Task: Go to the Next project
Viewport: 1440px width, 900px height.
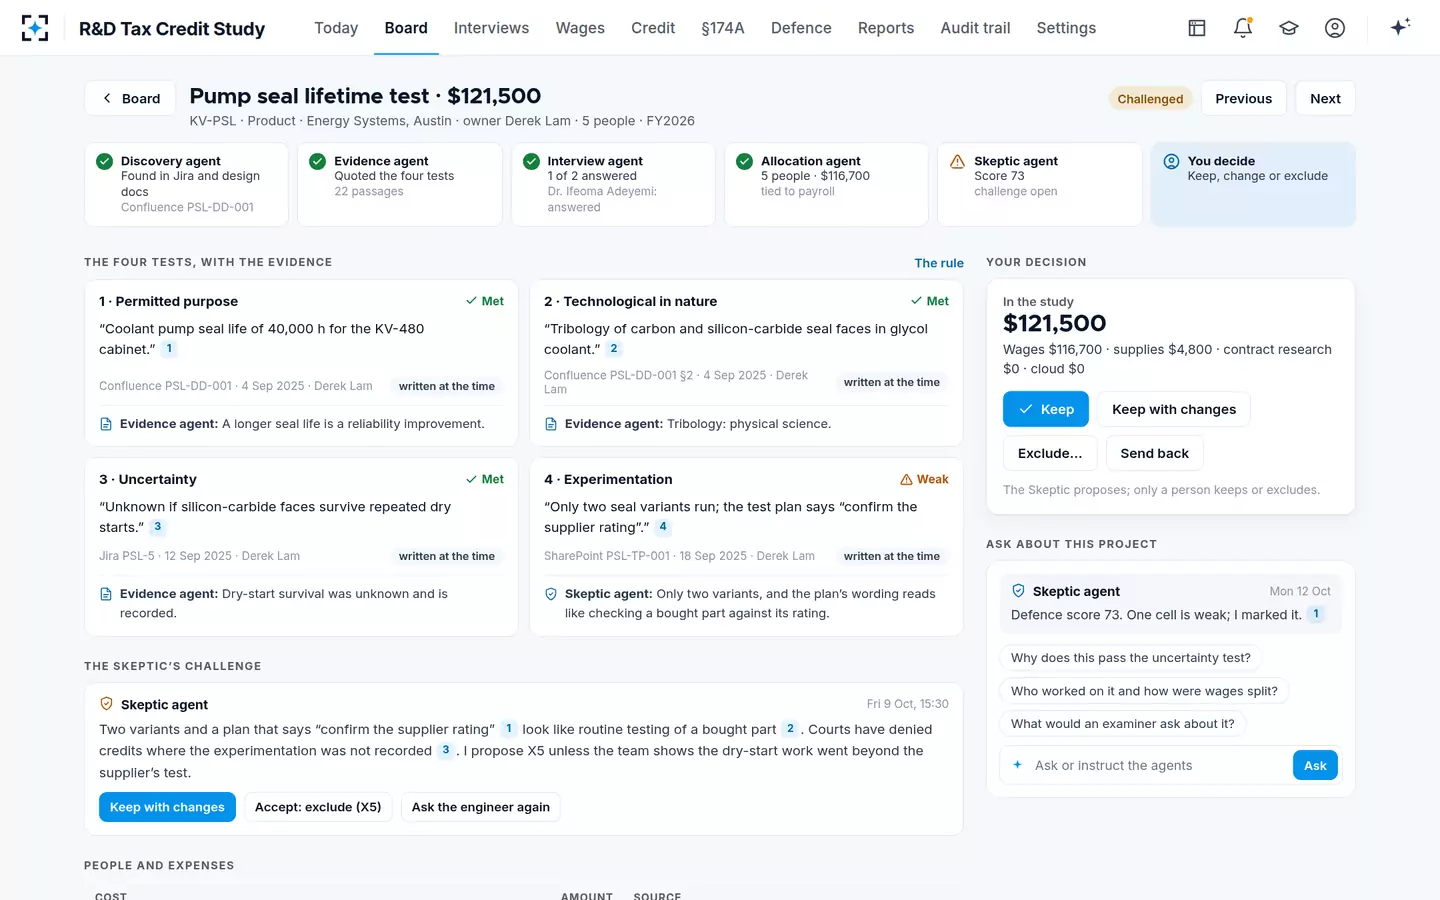Action: pos(1325,98)
